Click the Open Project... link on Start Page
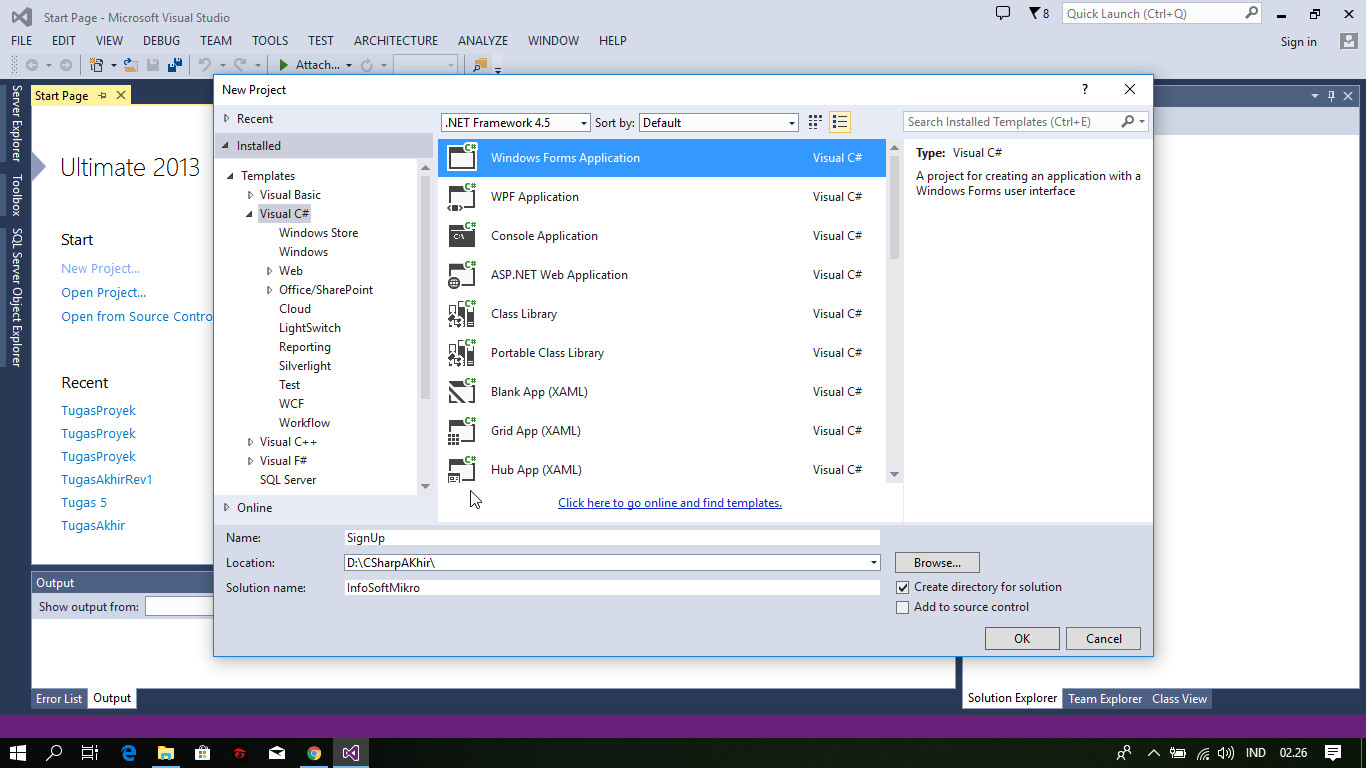Viewport: 1366px width, 768px height. [x=104, y=293]
